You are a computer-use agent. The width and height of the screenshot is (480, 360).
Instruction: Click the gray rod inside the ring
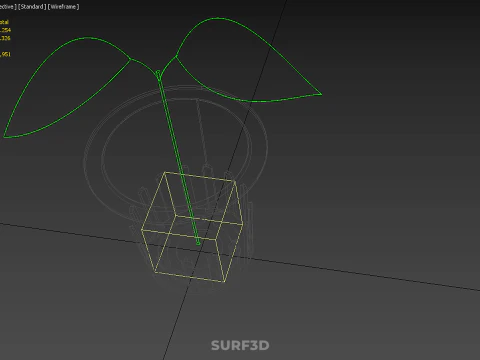[202, 130]
